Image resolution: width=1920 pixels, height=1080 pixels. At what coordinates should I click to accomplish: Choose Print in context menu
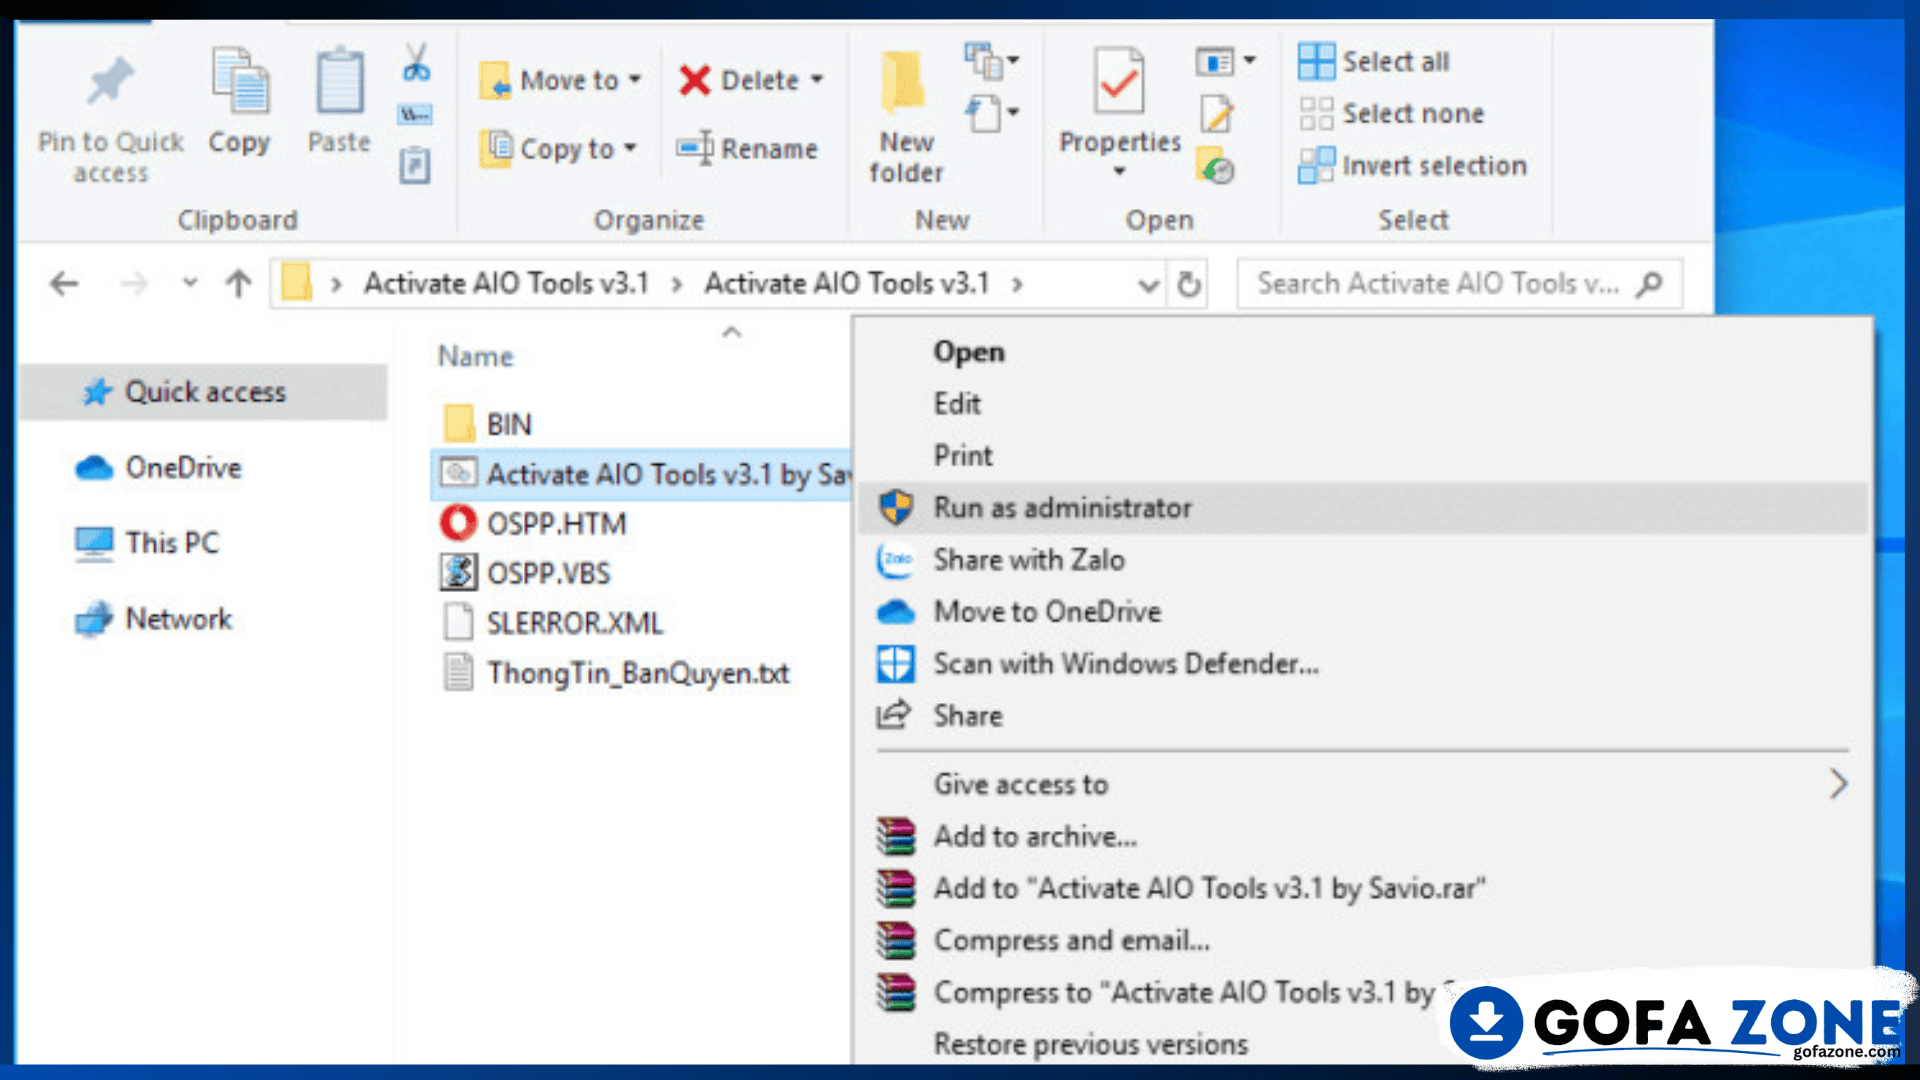[x=1364, y=456]
